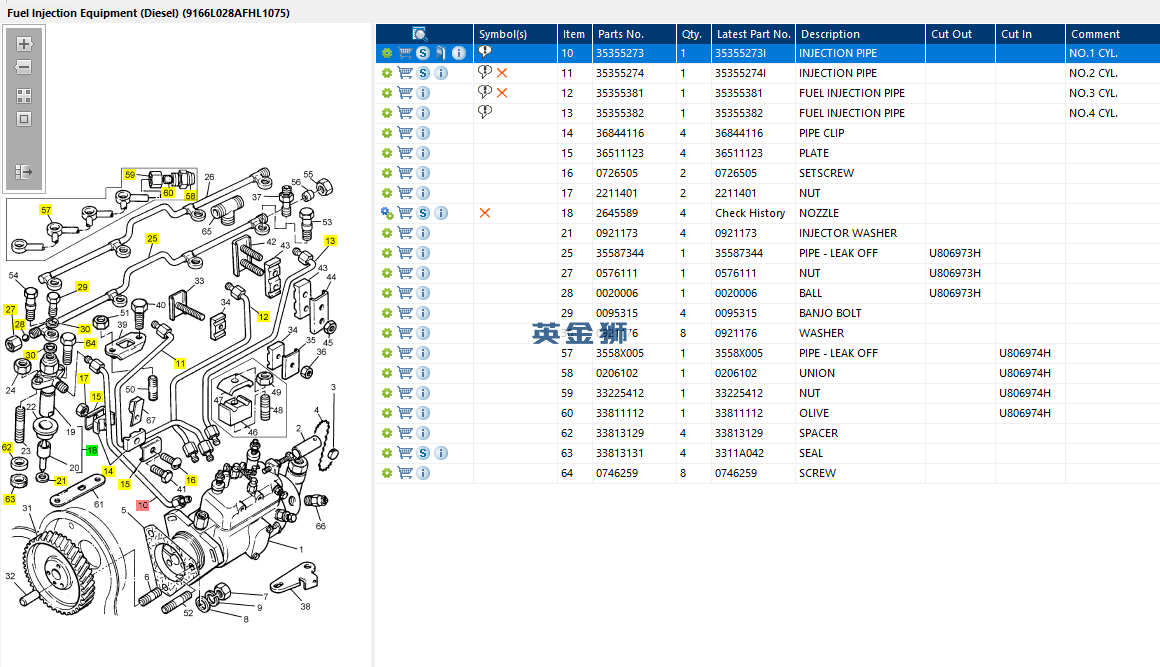The height and width of the screenshot is (667, 1160).
Task: Click supersession S icon for item 10
Action: (422, 53)
